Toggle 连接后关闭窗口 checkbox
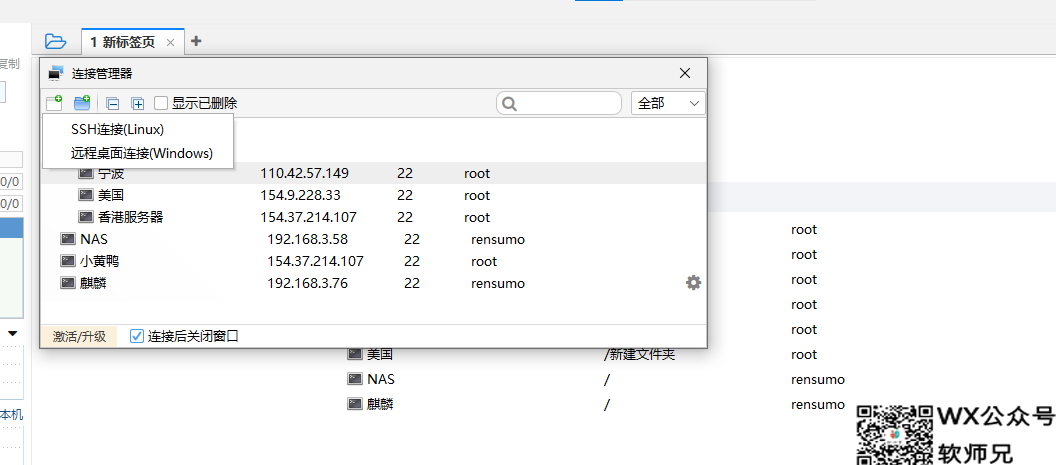Viewport: 1056px width, 465px height. pyautogui.click(x=137, y=336)
